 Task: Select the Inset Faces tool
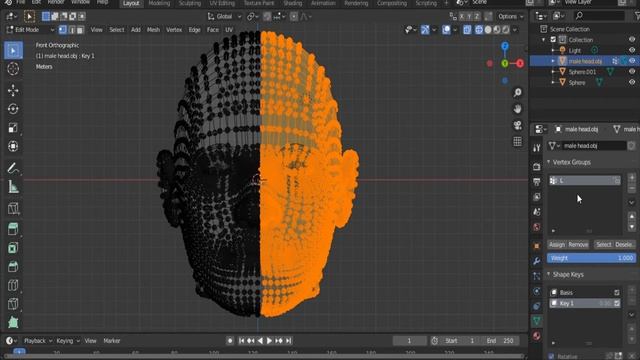13,248
